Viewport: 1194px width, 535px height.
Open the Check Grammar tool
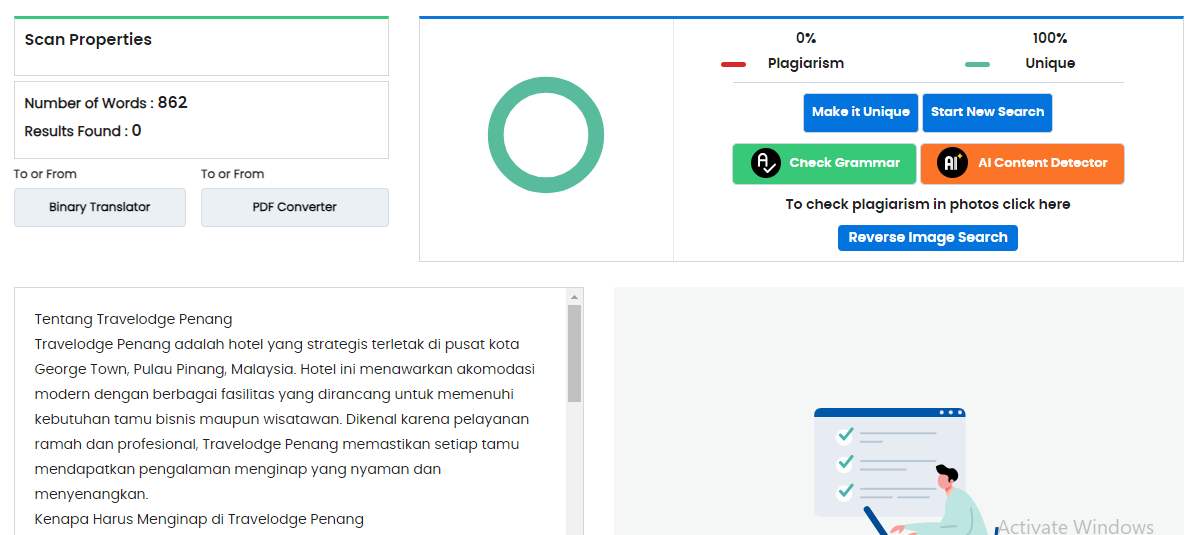click(x=824, y=164)
